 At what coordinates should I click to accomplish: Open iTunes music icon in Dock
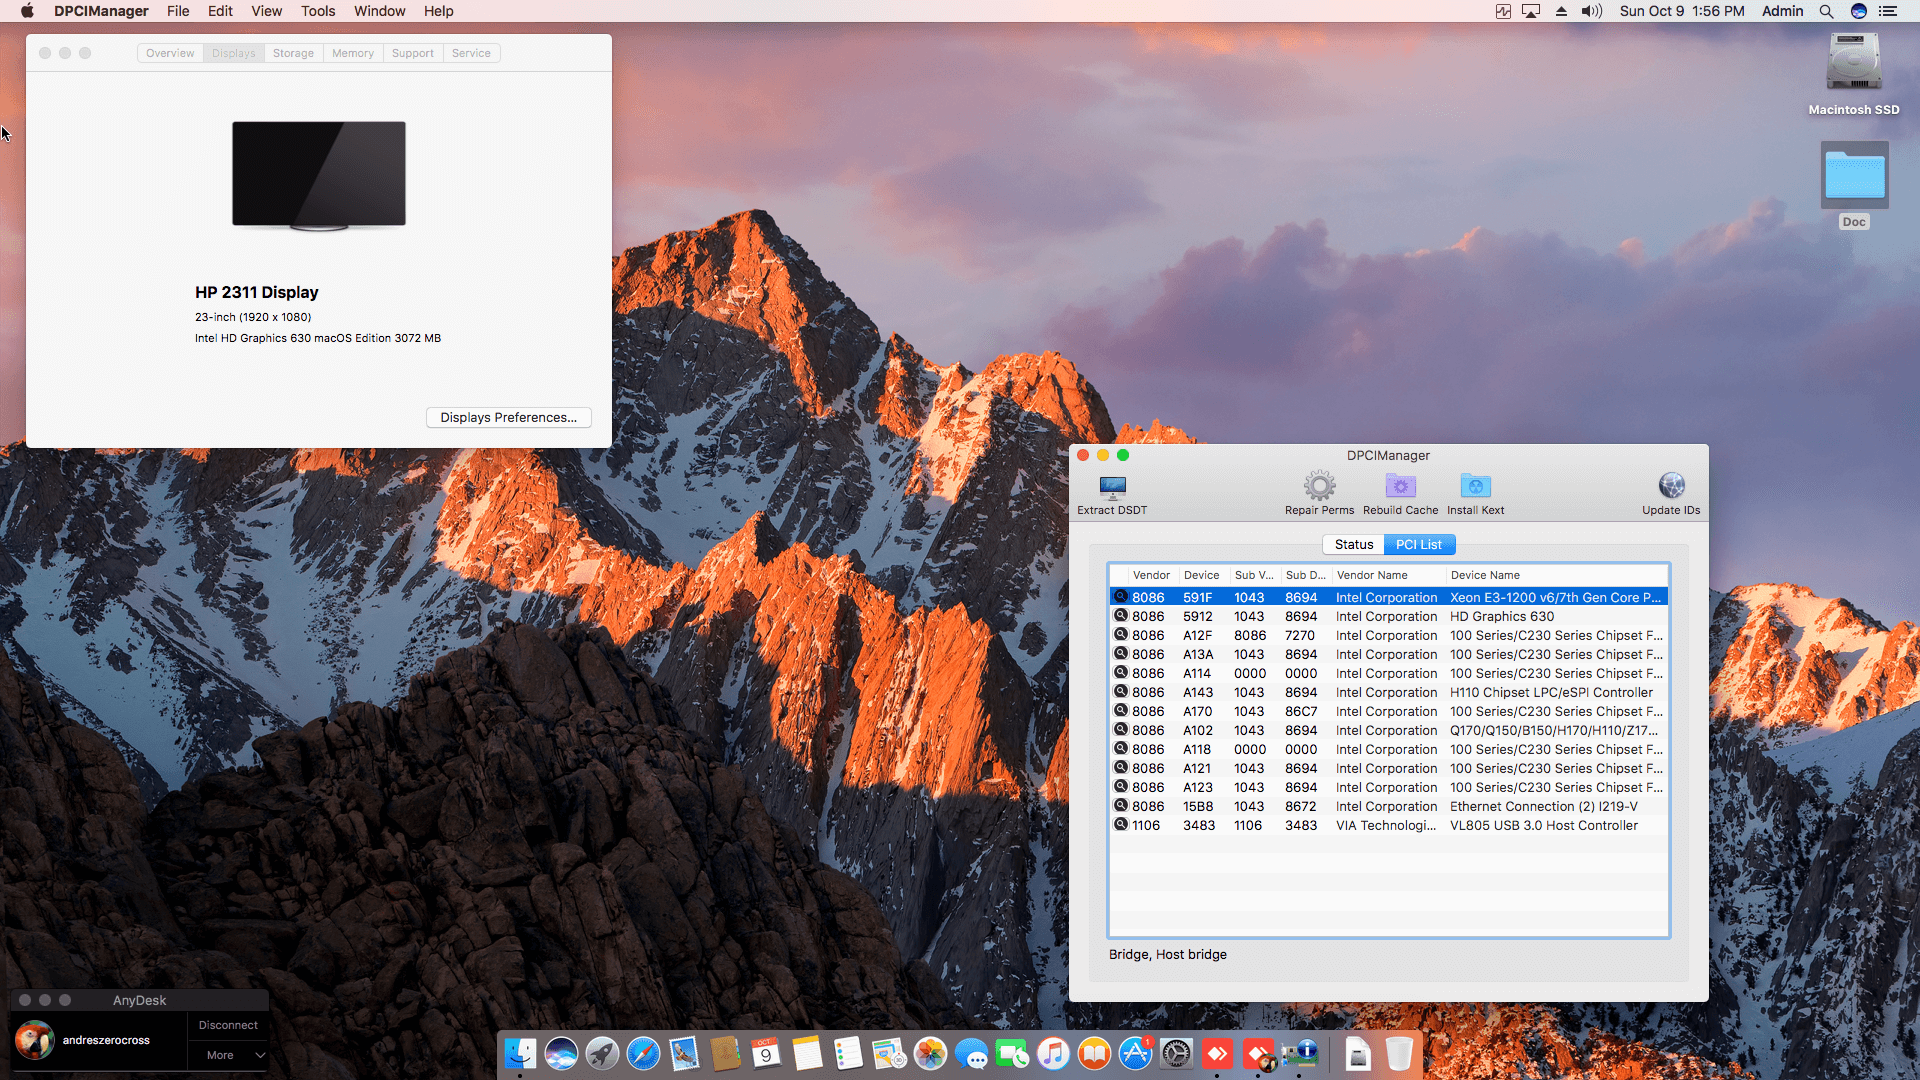coord(1053,1053)
